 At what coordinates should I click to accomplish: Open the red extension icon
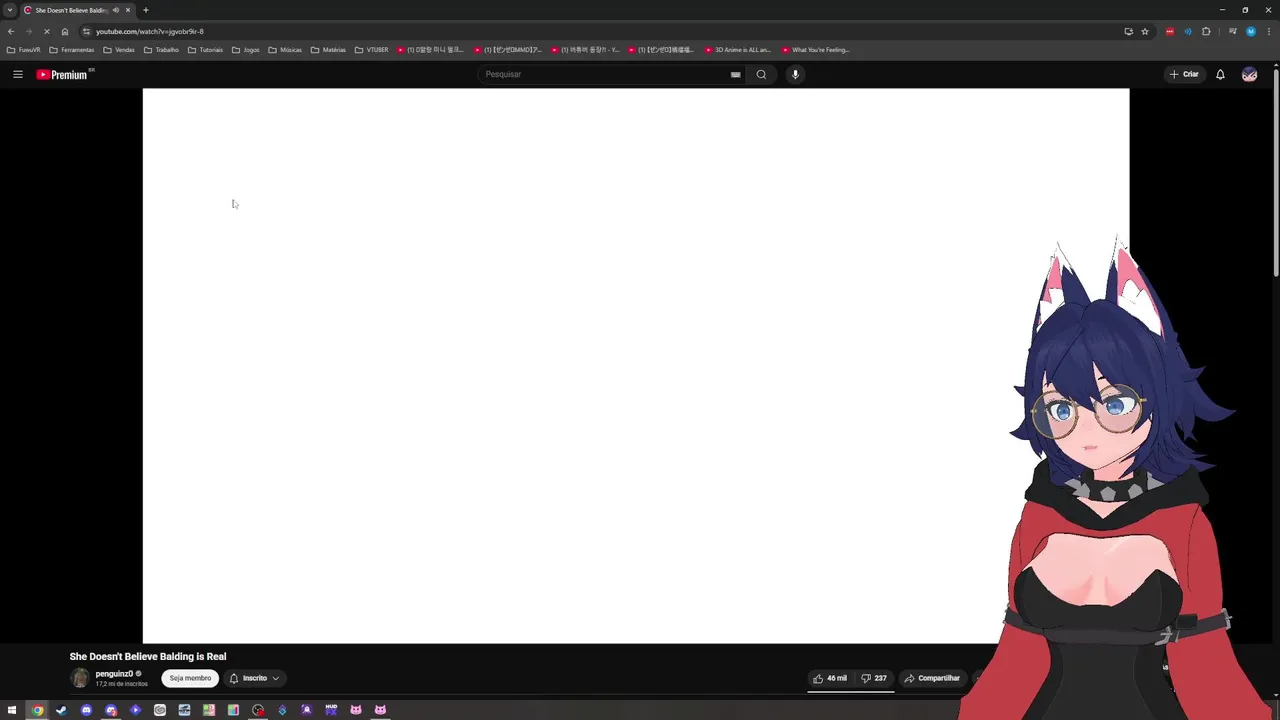click(1170, 31)
